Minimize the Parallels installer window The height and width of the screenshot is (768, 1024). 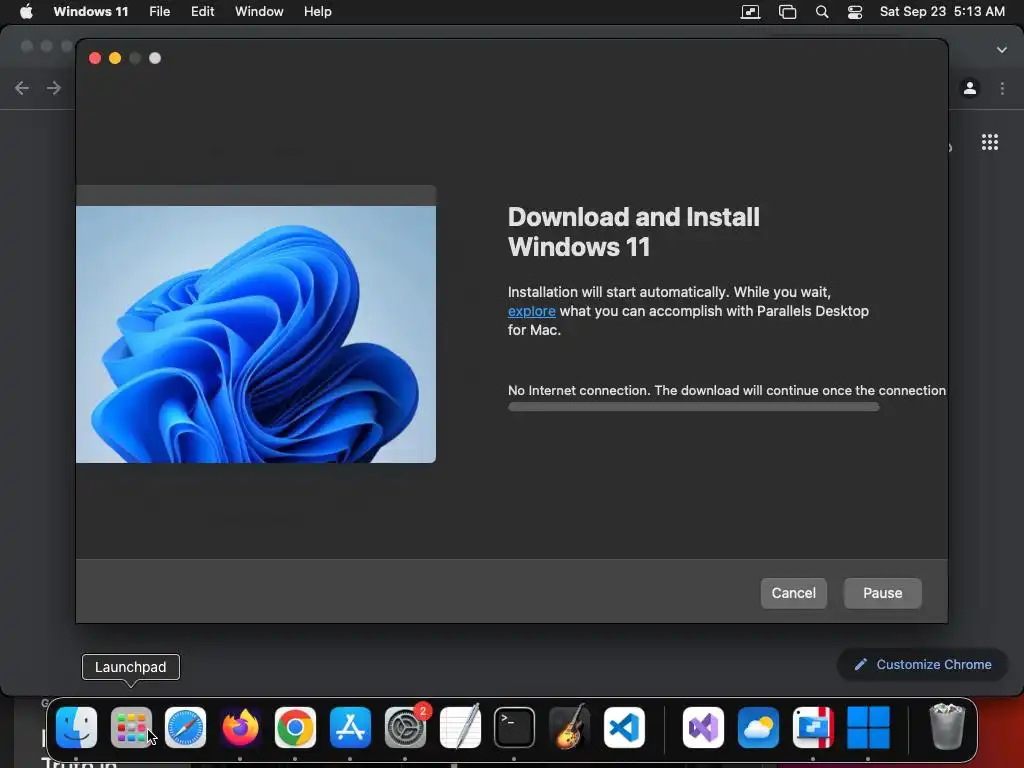tap(115, 58)
